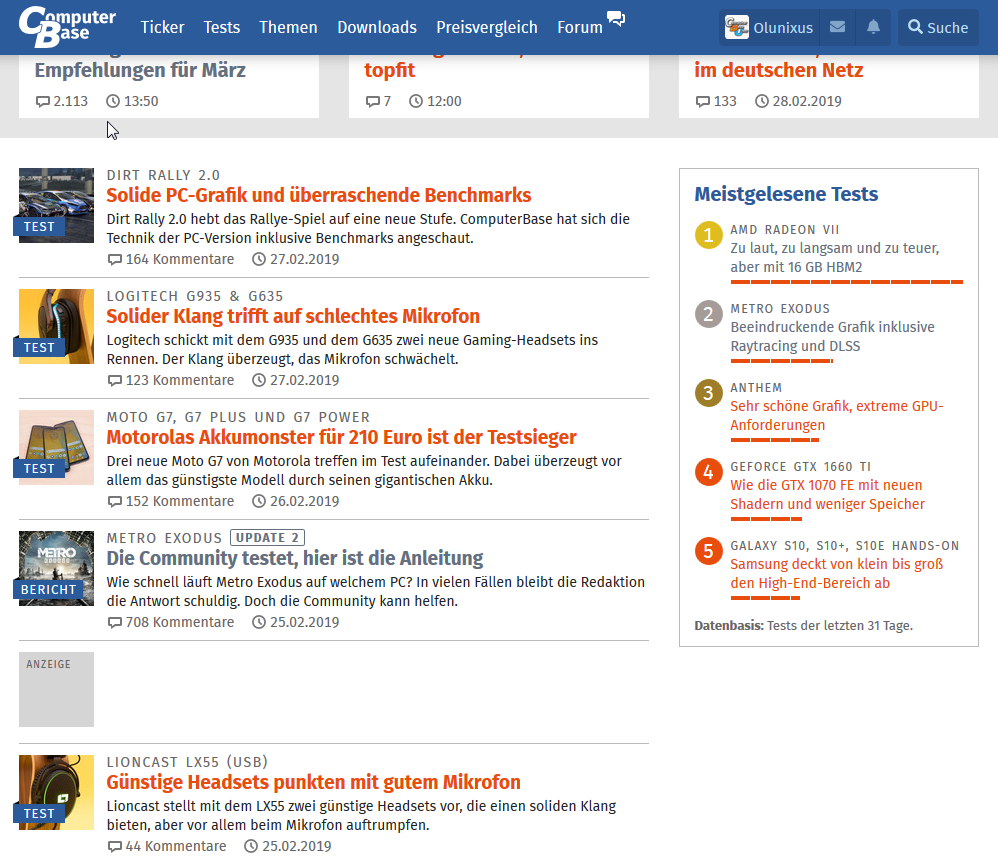998x859 pixels.
Task: Open the Moto G7 phones thumbnail
Action: [x=57, y=447]
